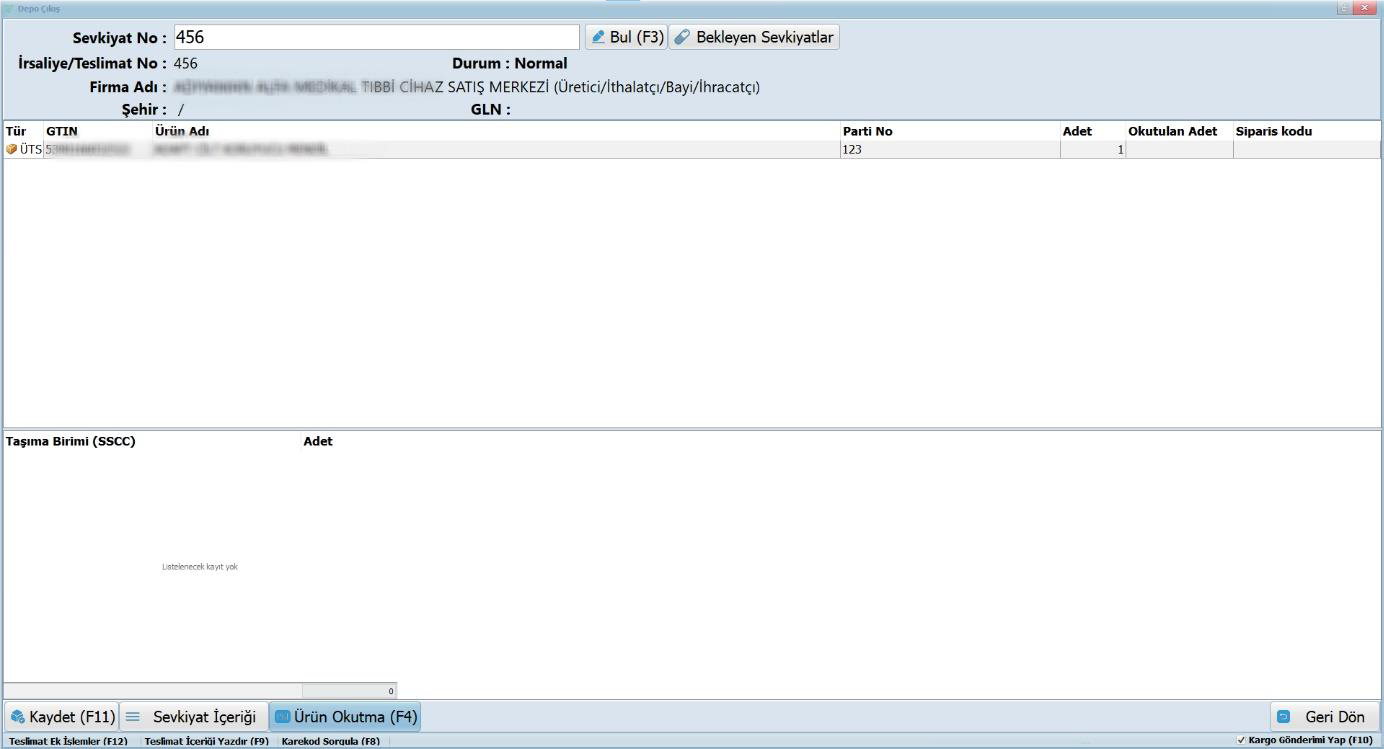The image size is (1384, 749).
Task: Click the ÜTS package icon in first row
Action: point(12,150)
